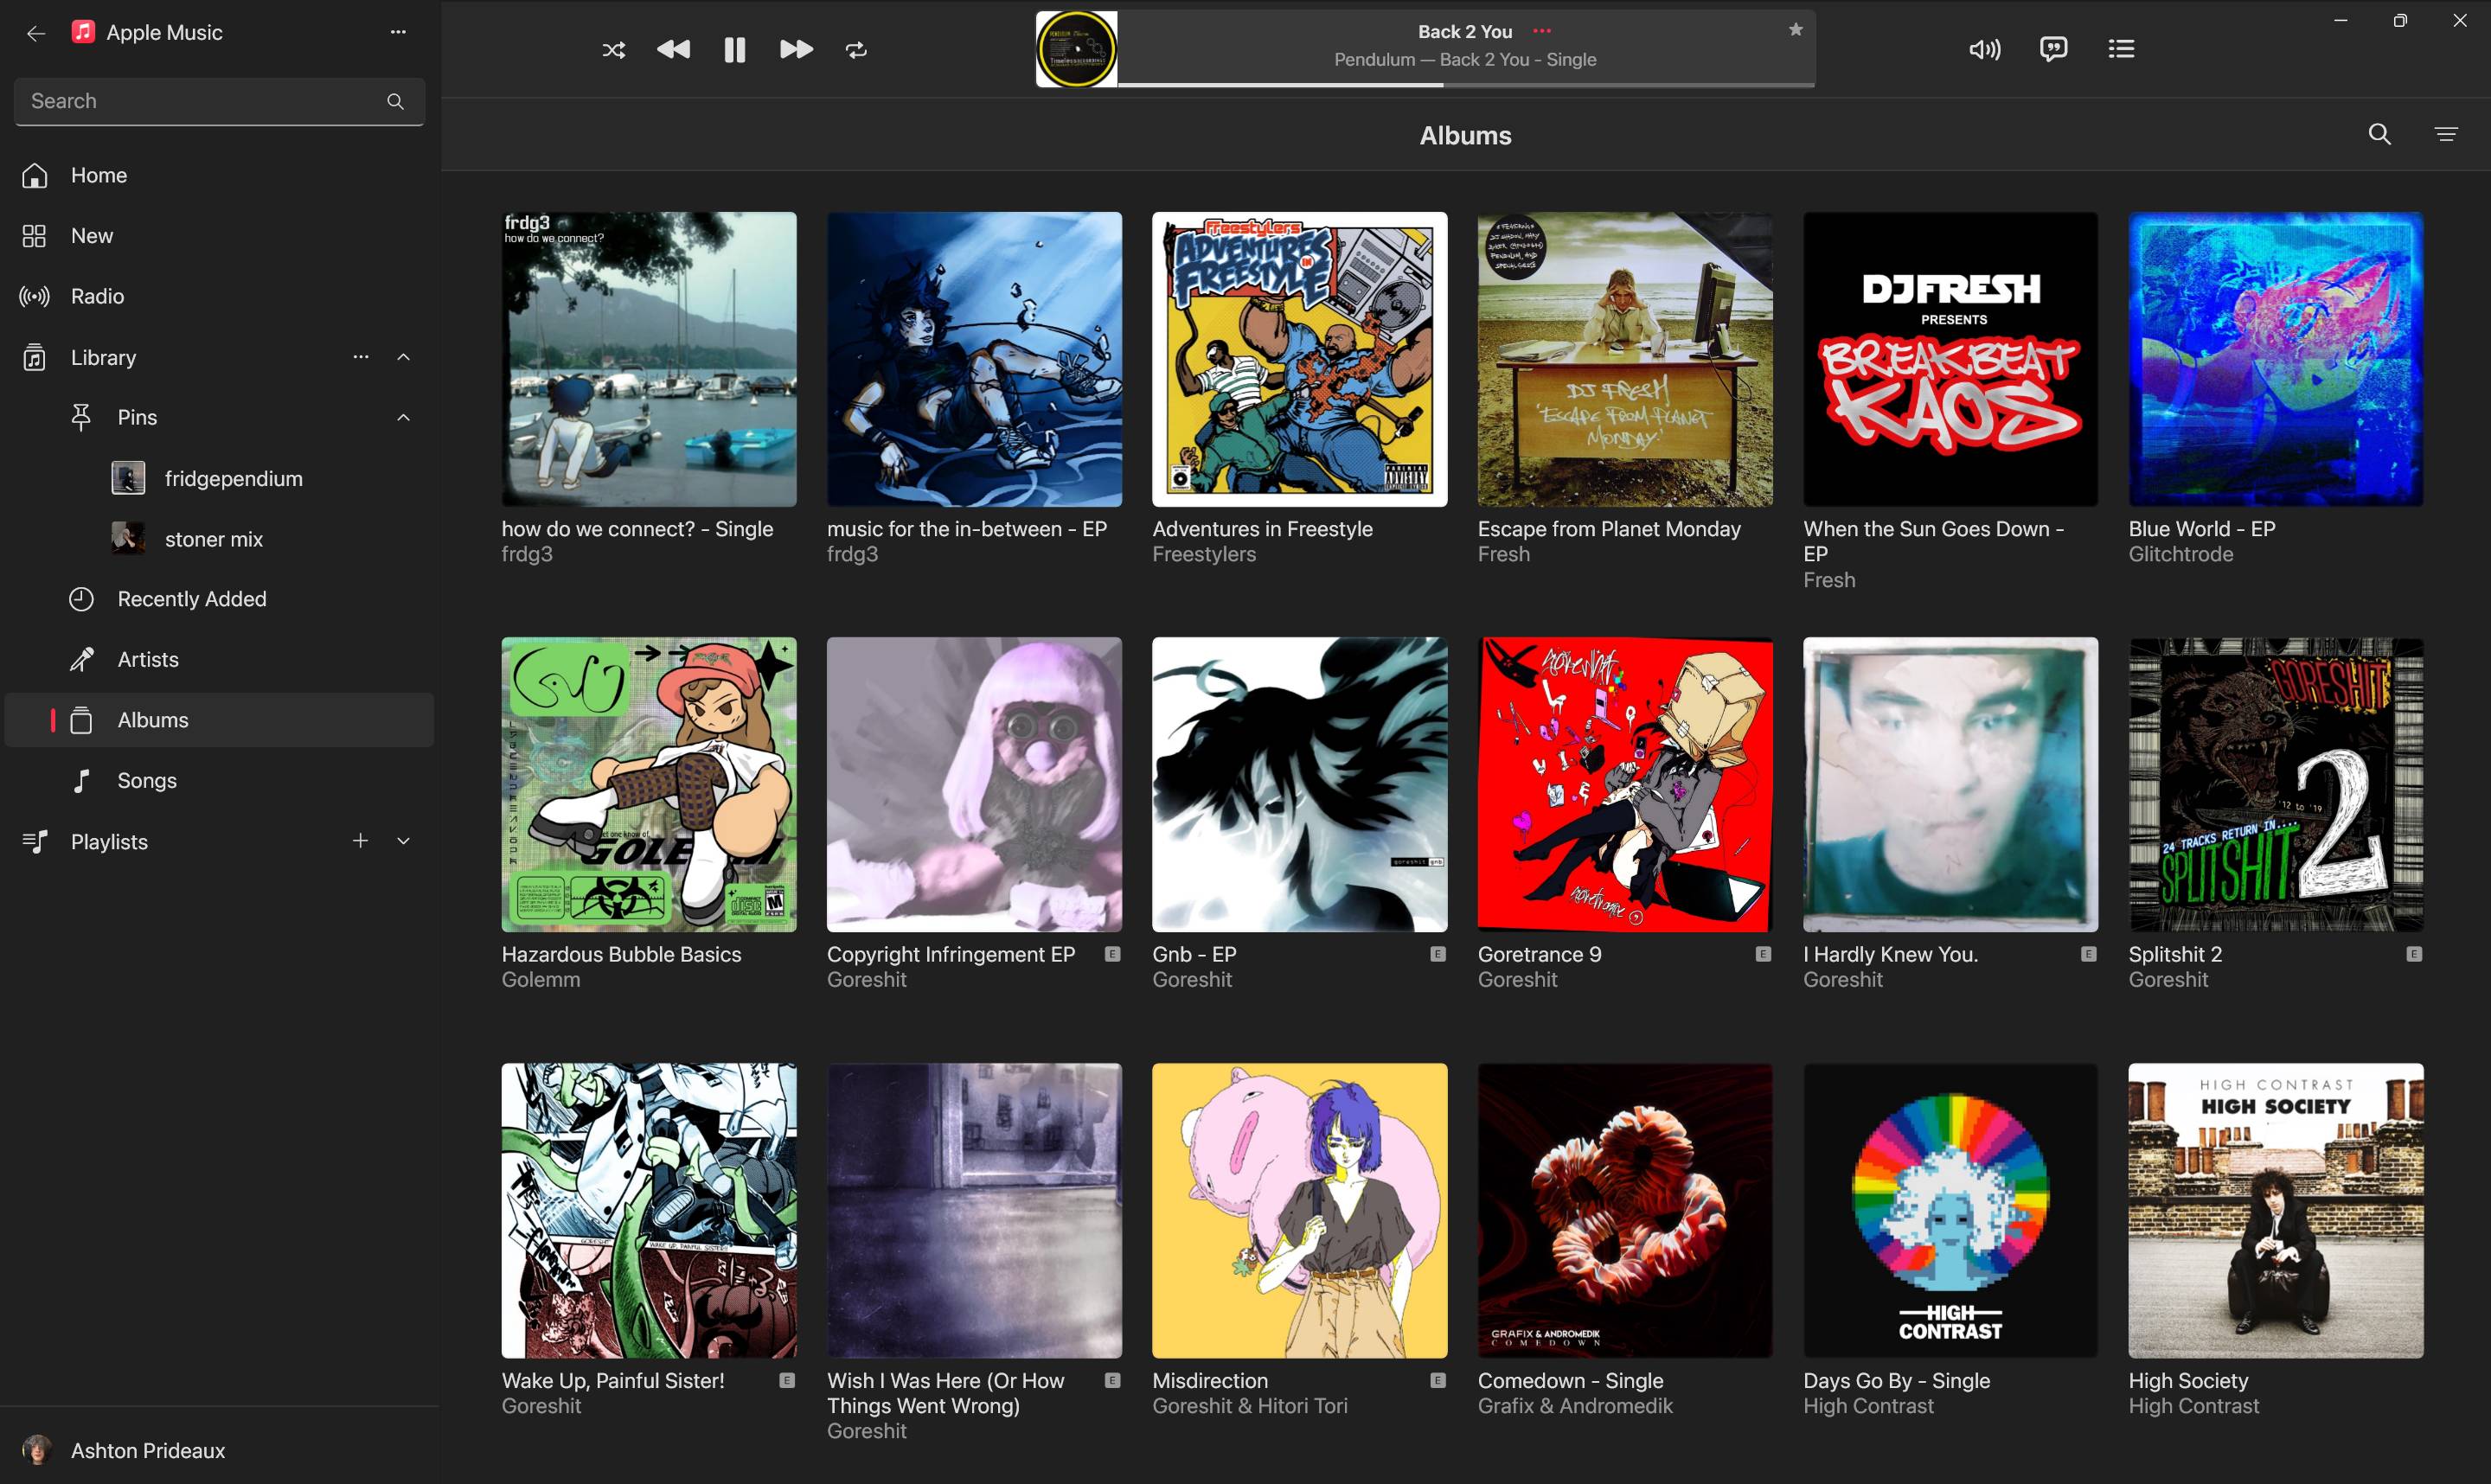Image resolution: width=2491 pixels, height=1484 pixels.
Task: Expand the Playlists section chevron
Action: [x=404, y=841]
